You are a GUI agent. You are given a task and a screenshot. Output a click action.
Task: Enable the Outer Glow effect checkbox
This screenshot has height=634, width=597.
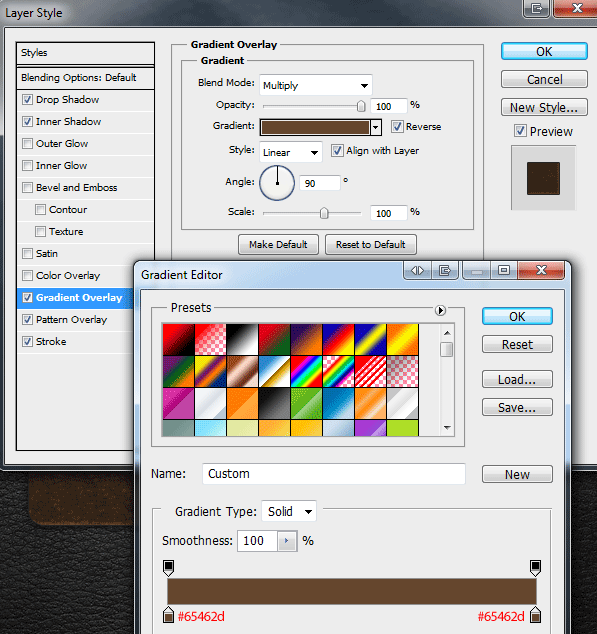tap(28, 144)
